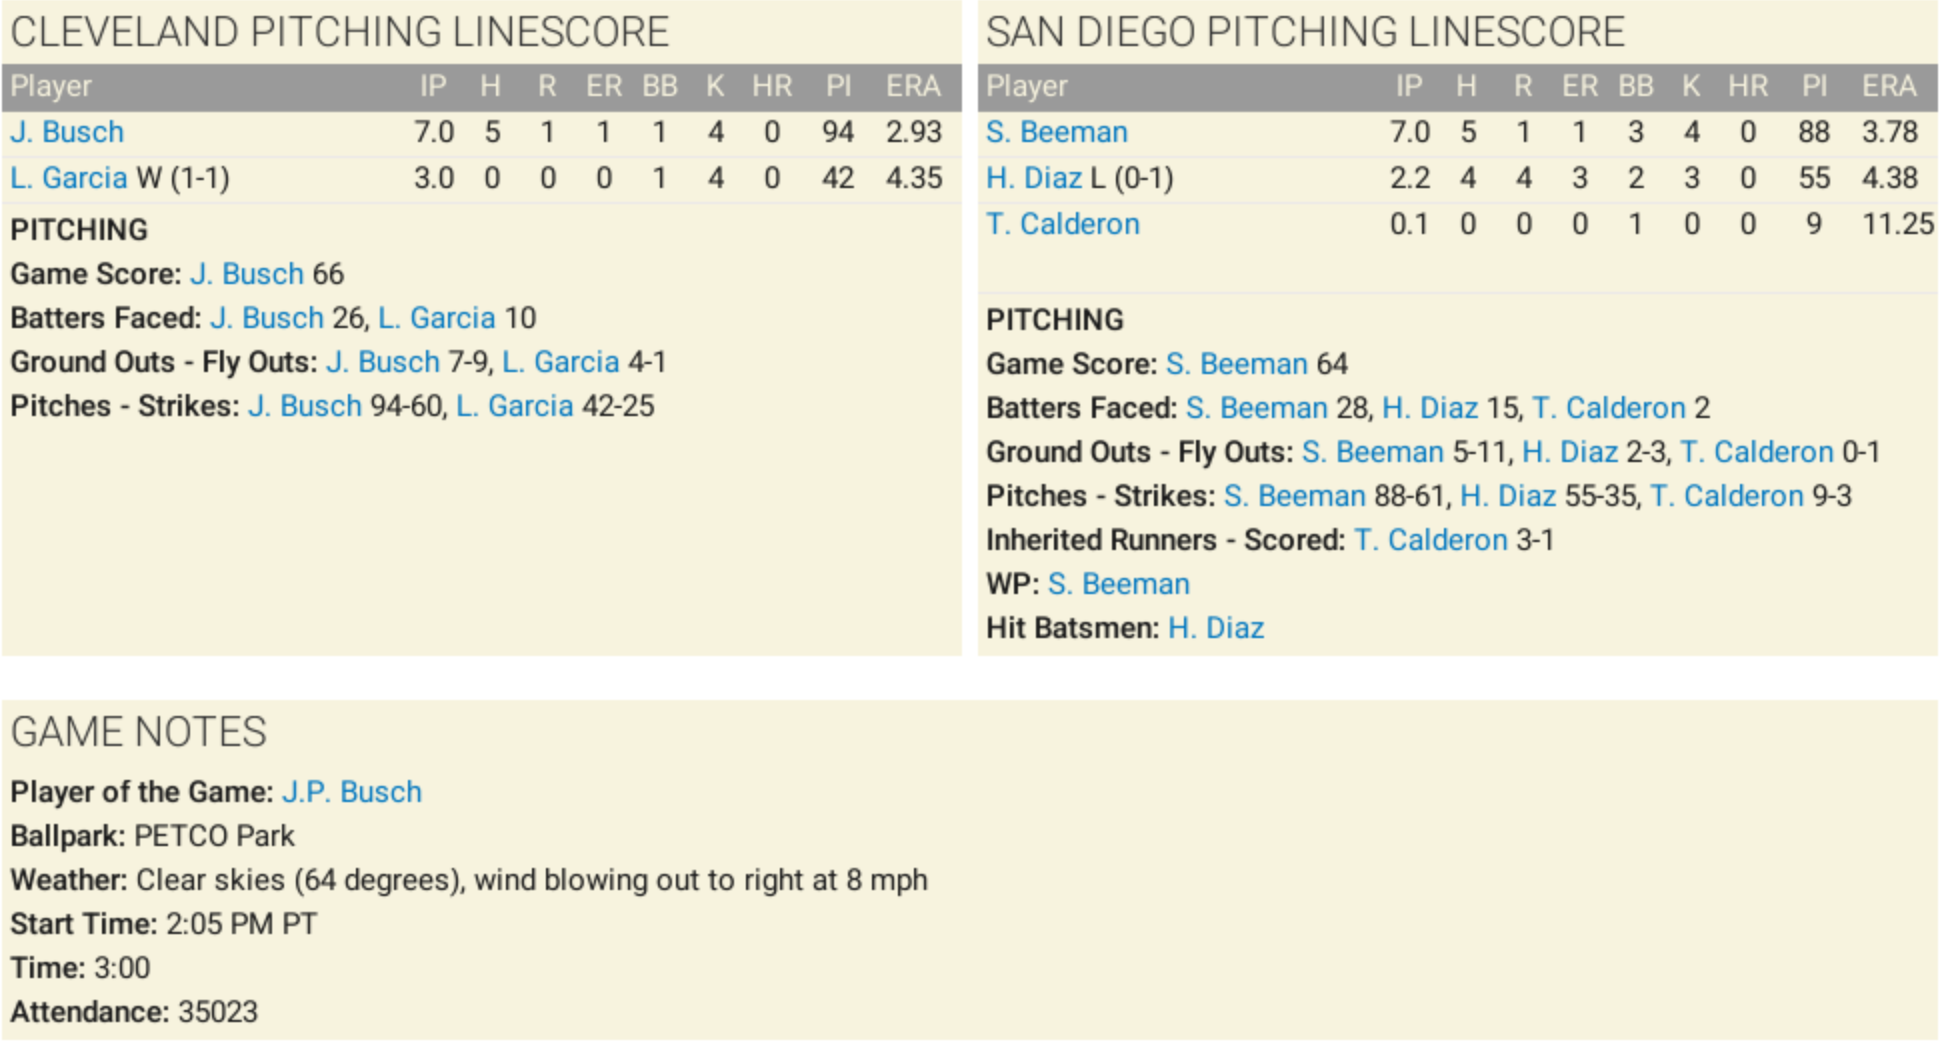The width and height of the screenshot is (1942, 1042).
Task: Click T. Calderon in San Diego Ground Outs line
Action: 1756,452
